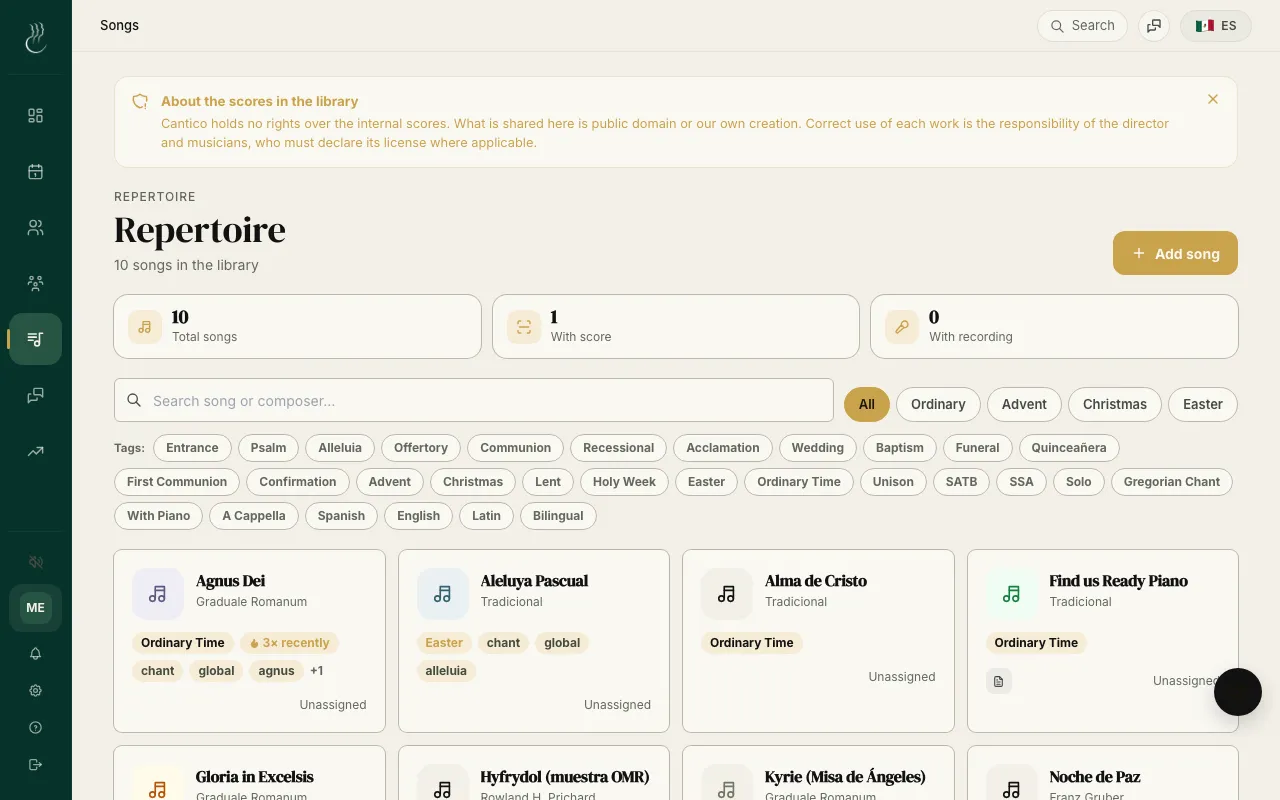Viewport: 1280px width, 800px height.
Task: Click the With score stat card
Action: coord(676,327)
